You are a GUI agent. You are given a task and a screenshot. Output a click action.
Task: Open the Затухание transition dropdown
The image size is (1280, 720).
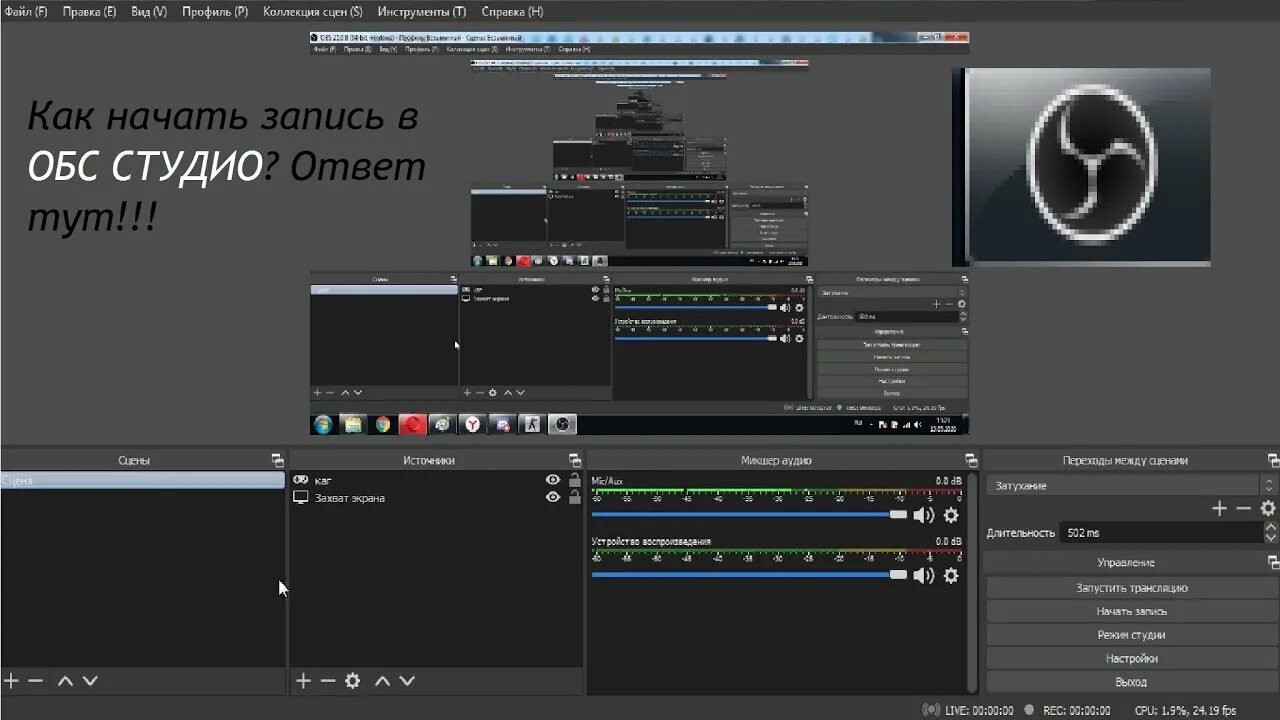point(1131,485)
